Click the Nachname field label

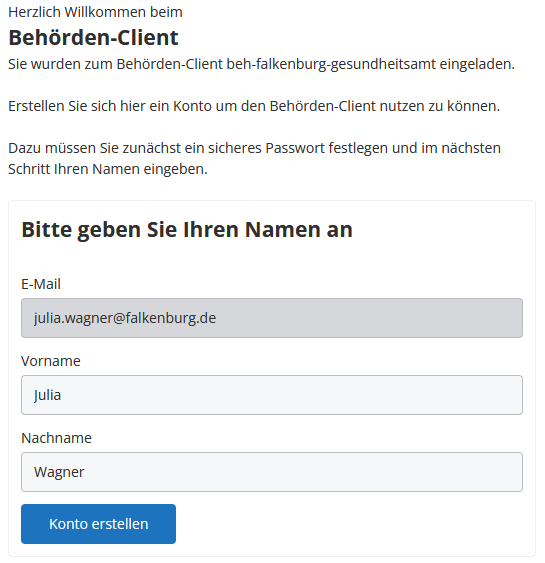(56, 438)
